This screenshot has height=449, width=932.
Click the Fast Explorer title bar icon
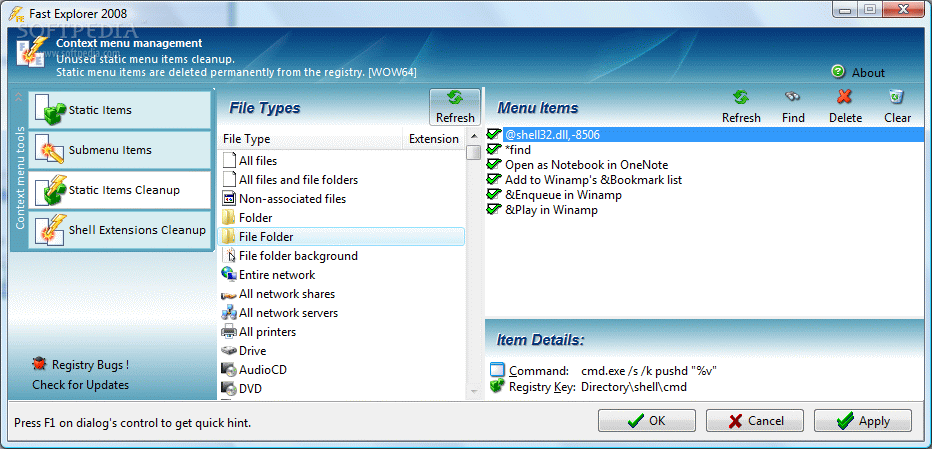tap(16, 12)
